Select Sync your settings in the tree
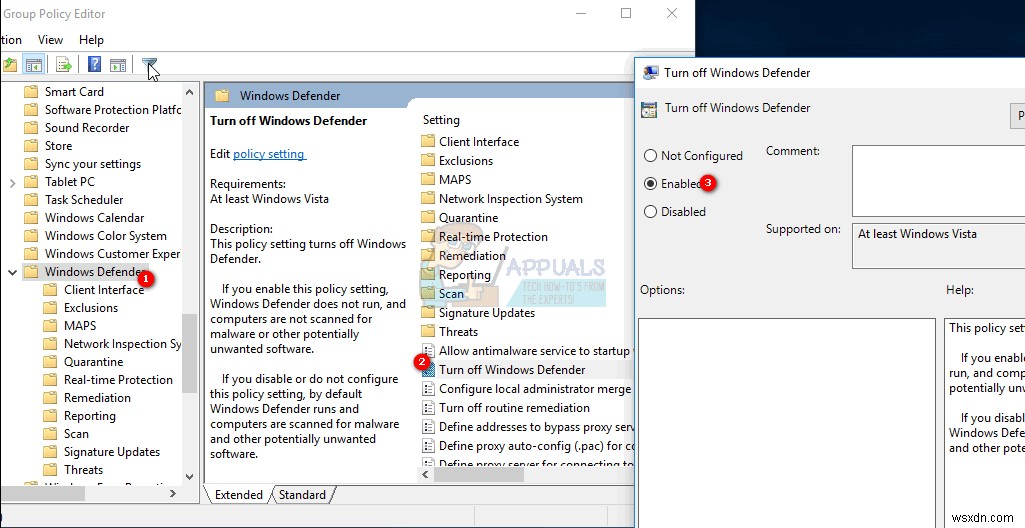The width and height of the screenshot is (1025, 528). coord(93,164)
